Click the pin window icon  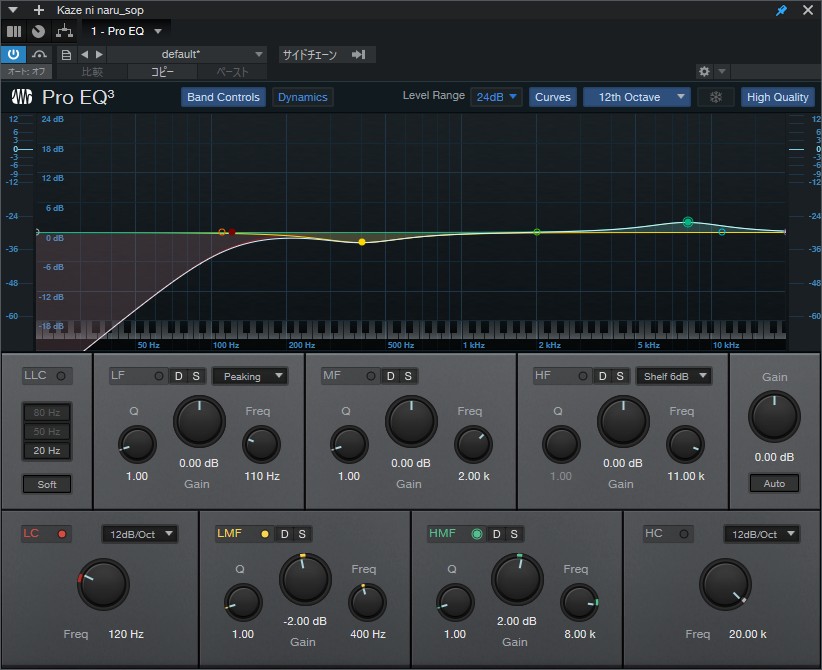pos(782,10)
